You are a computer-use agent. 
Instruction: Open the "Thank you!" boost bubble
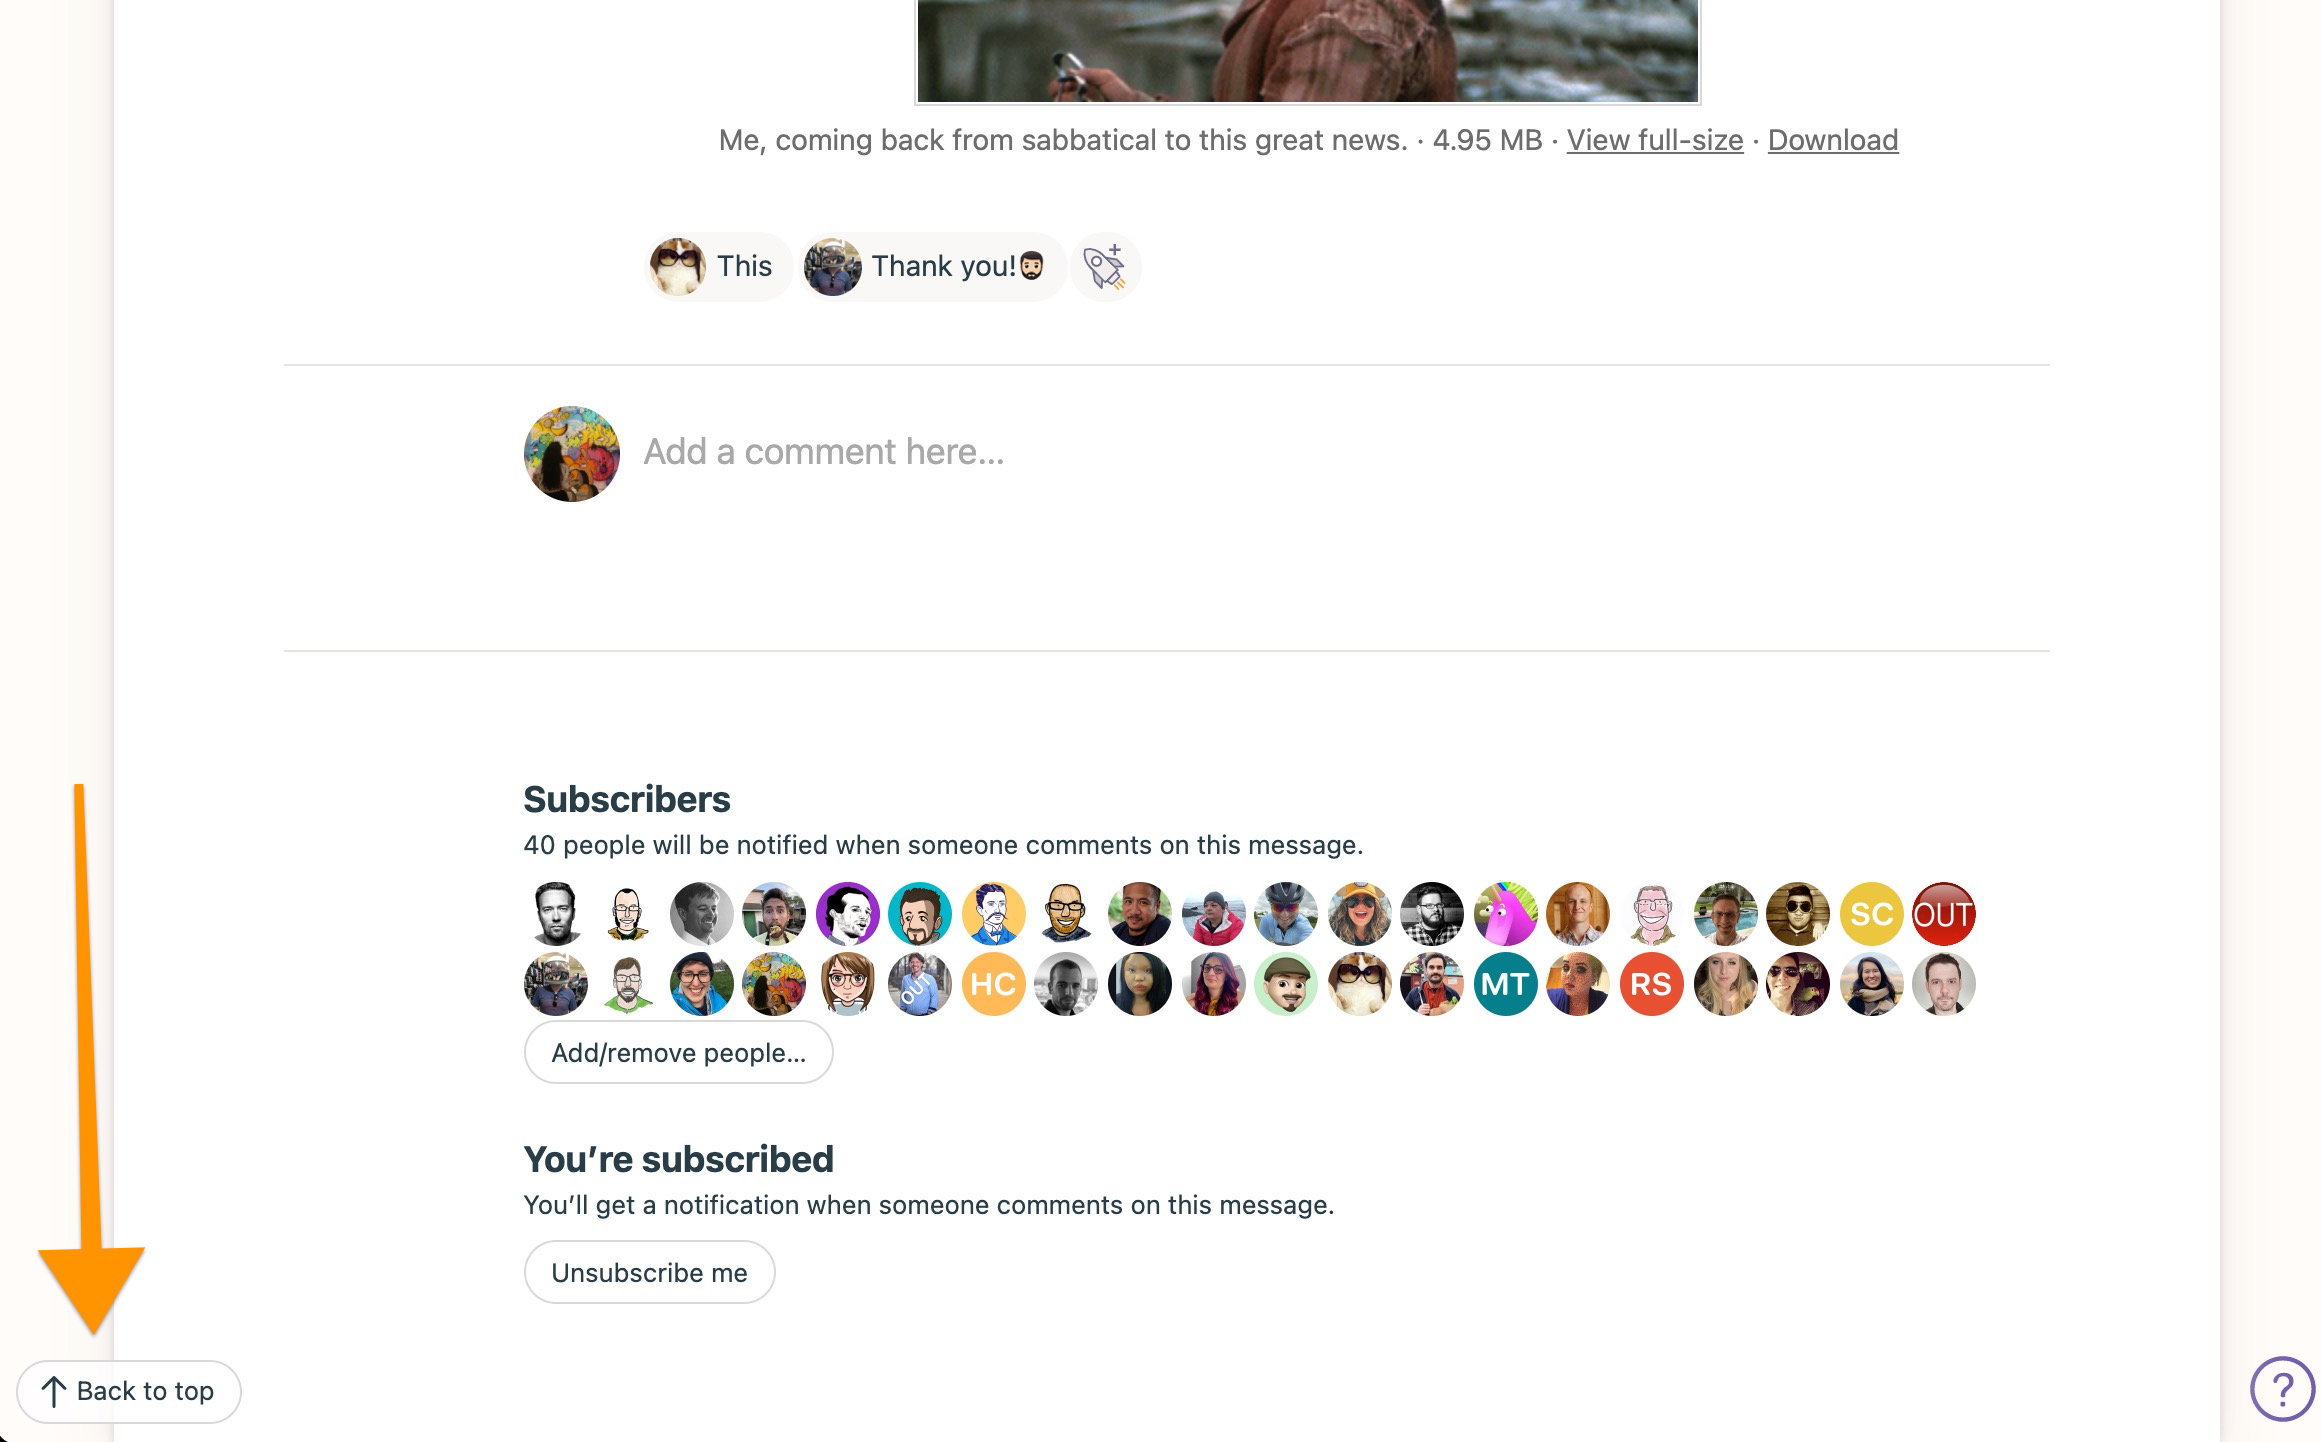(933, 267)
